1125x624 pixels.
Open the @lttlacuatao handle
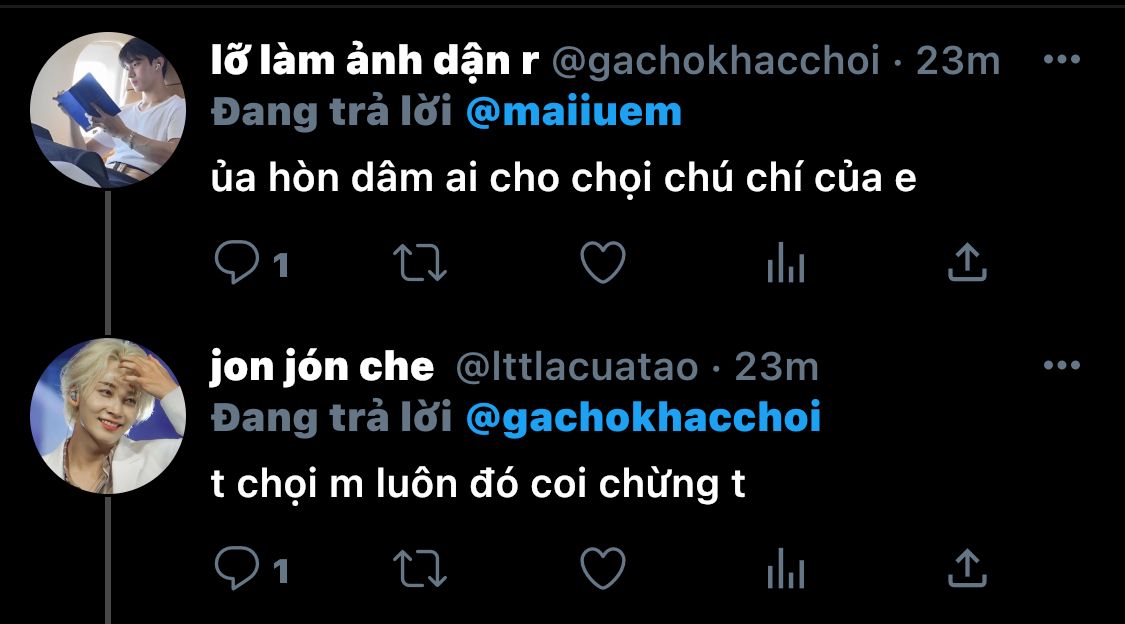click(577, 367)
